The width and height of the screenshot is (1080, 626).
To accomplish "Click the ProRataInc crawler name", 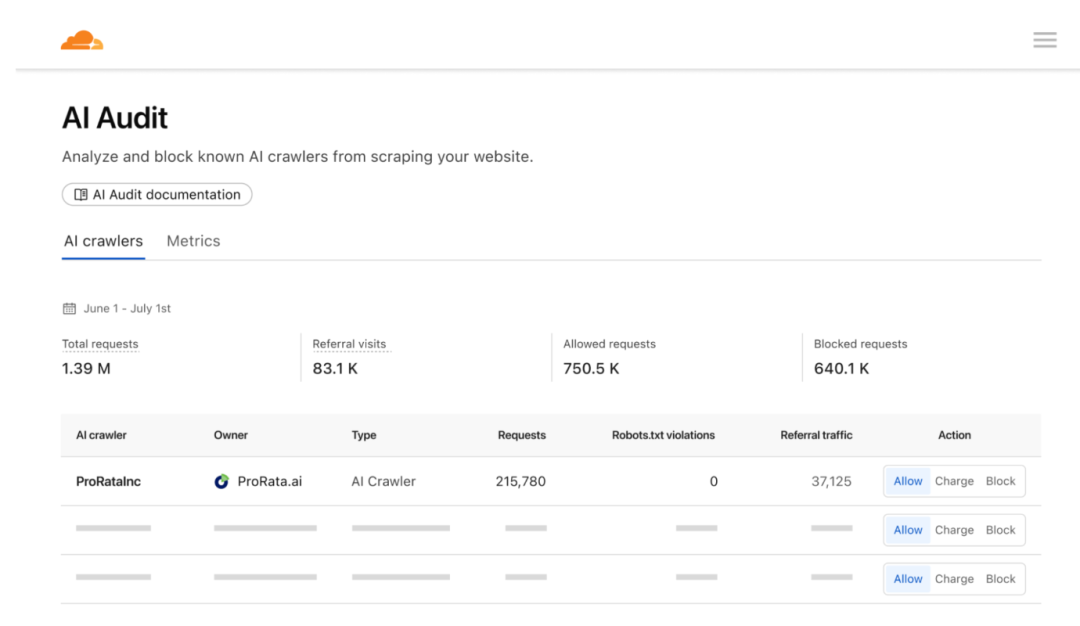I will [x=108, y=481].
